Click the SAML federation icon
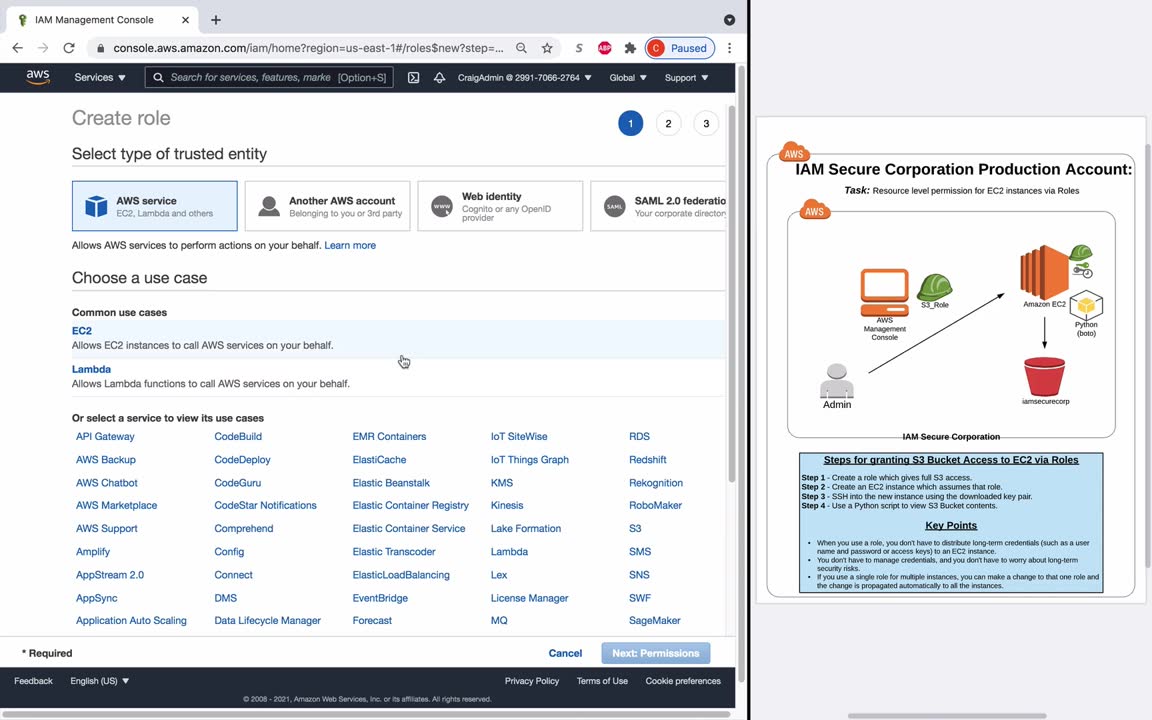 [614, 206]
